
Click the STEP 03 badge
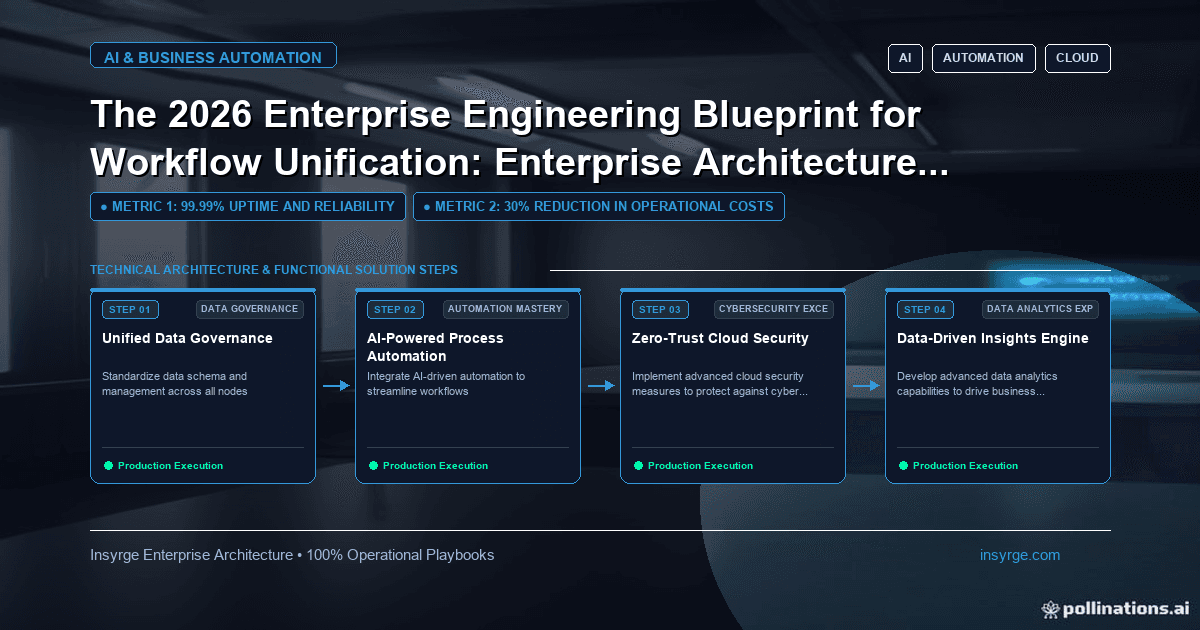[x=660, y=309]
